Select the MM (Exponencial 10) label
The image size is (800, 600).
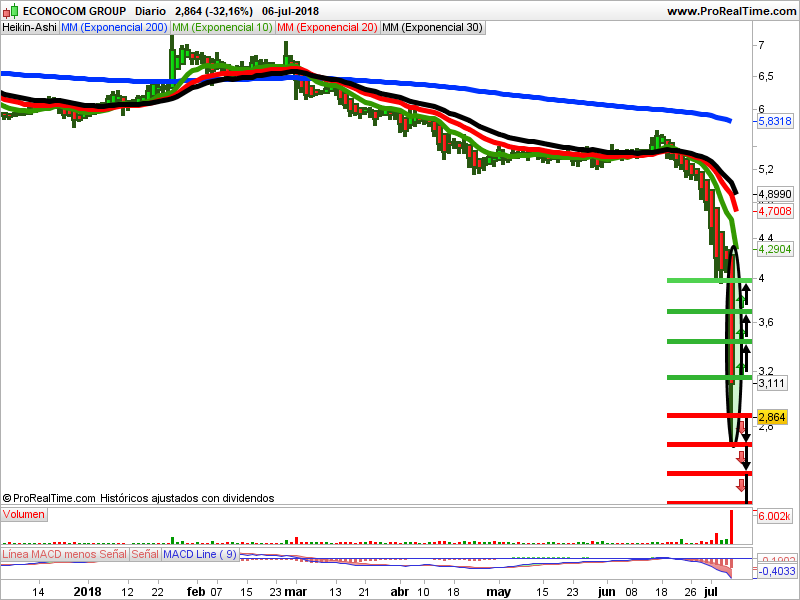[222, 28]
